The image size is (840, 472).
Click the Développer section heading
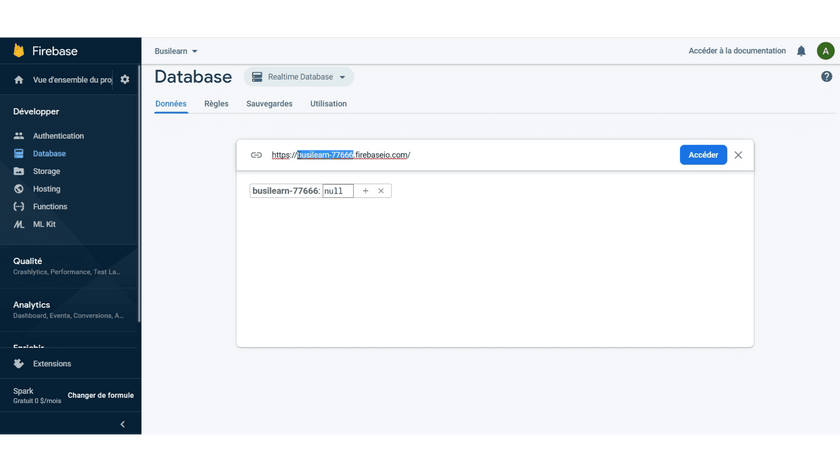coord(36,112)
